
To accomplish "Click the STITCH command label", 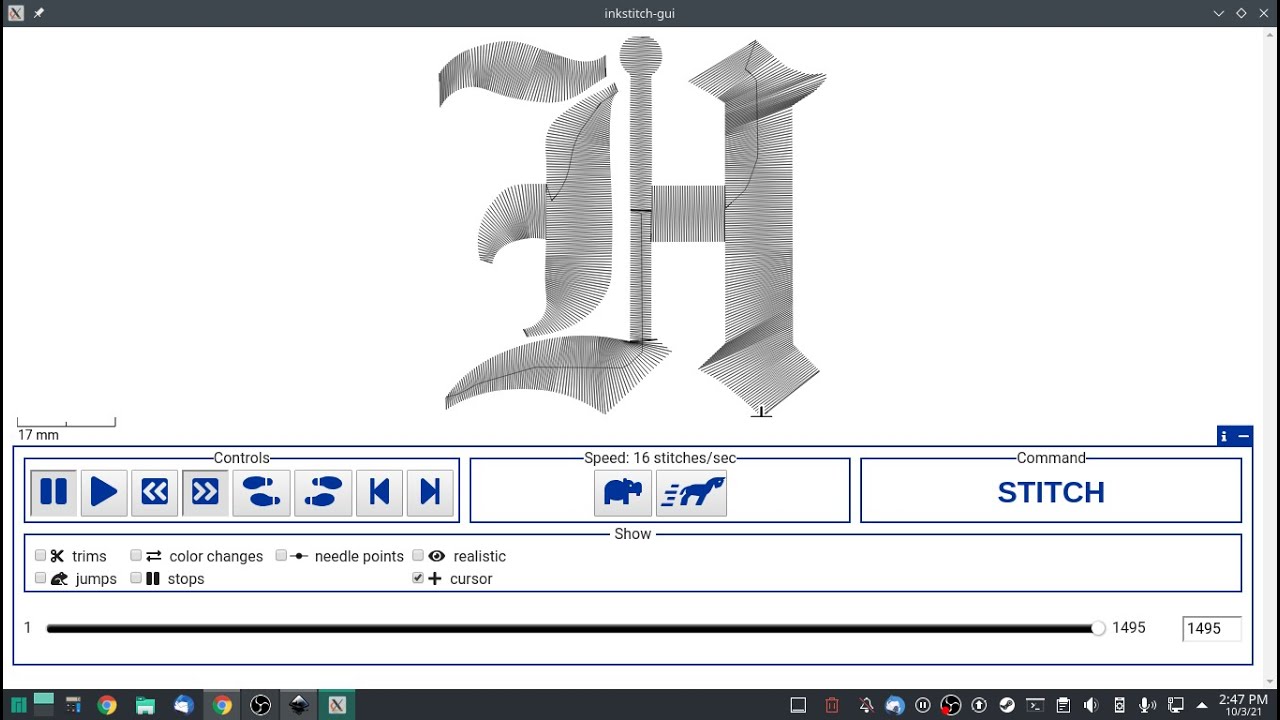I will tap(1051, 492).
